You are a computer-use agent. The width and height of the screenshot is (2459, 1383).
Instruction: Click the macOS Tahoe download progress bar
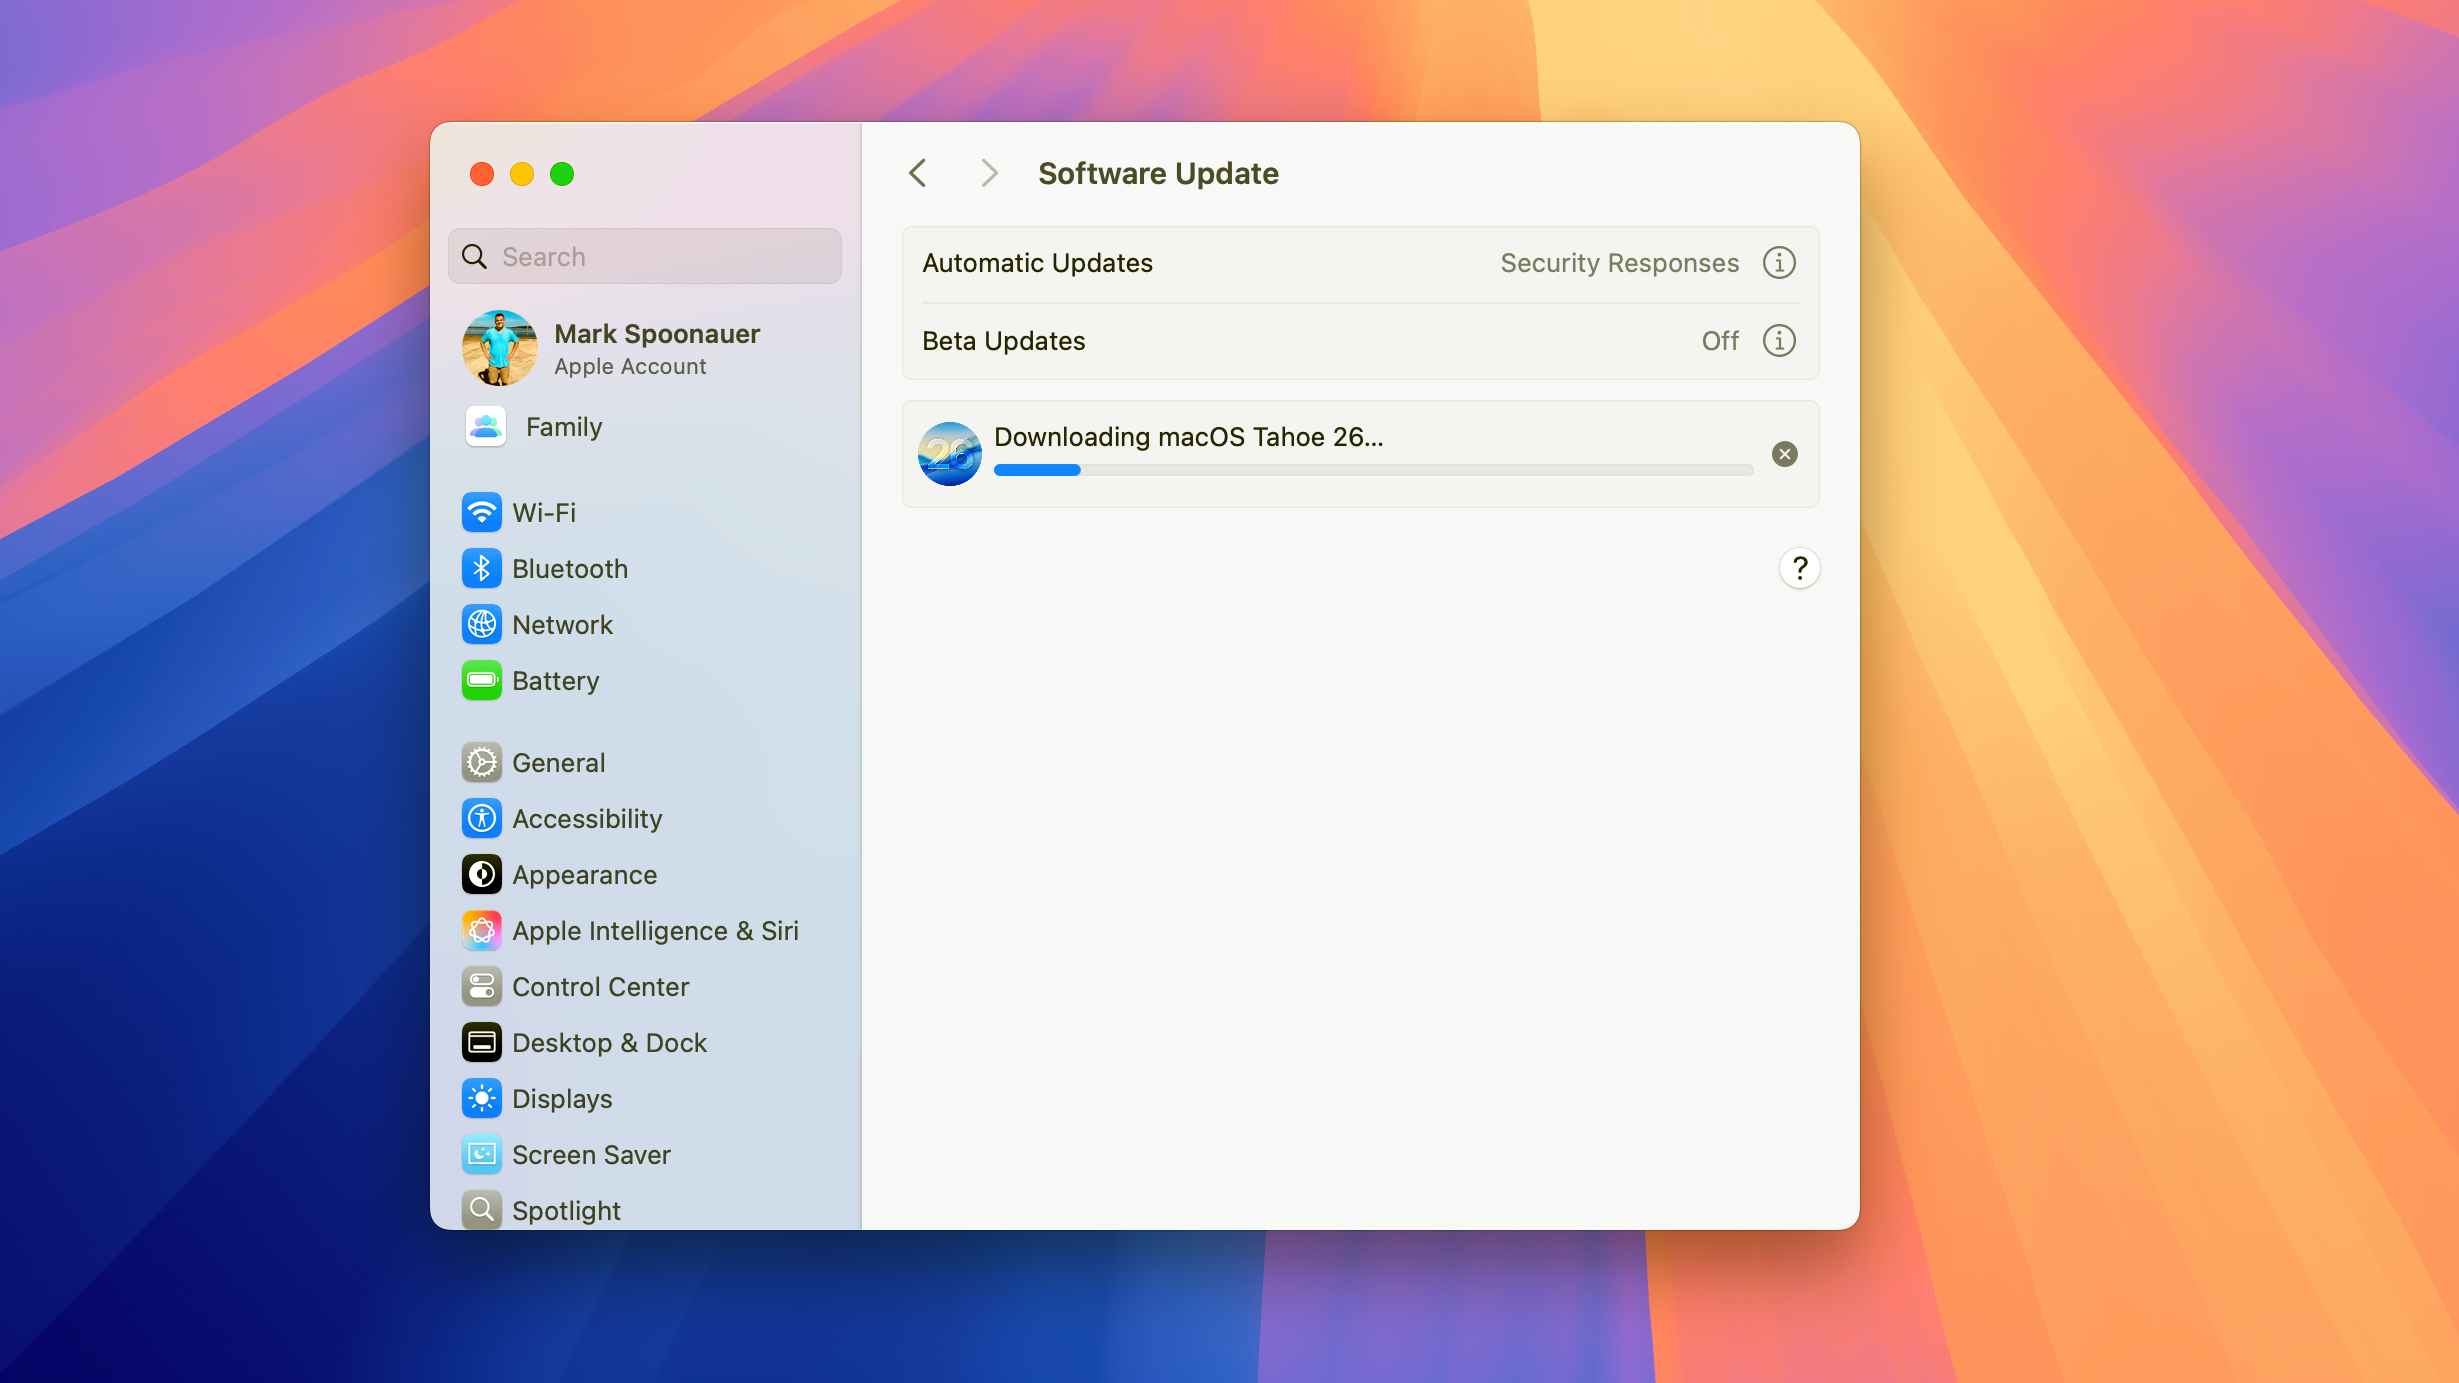(x=1372, y=469)
